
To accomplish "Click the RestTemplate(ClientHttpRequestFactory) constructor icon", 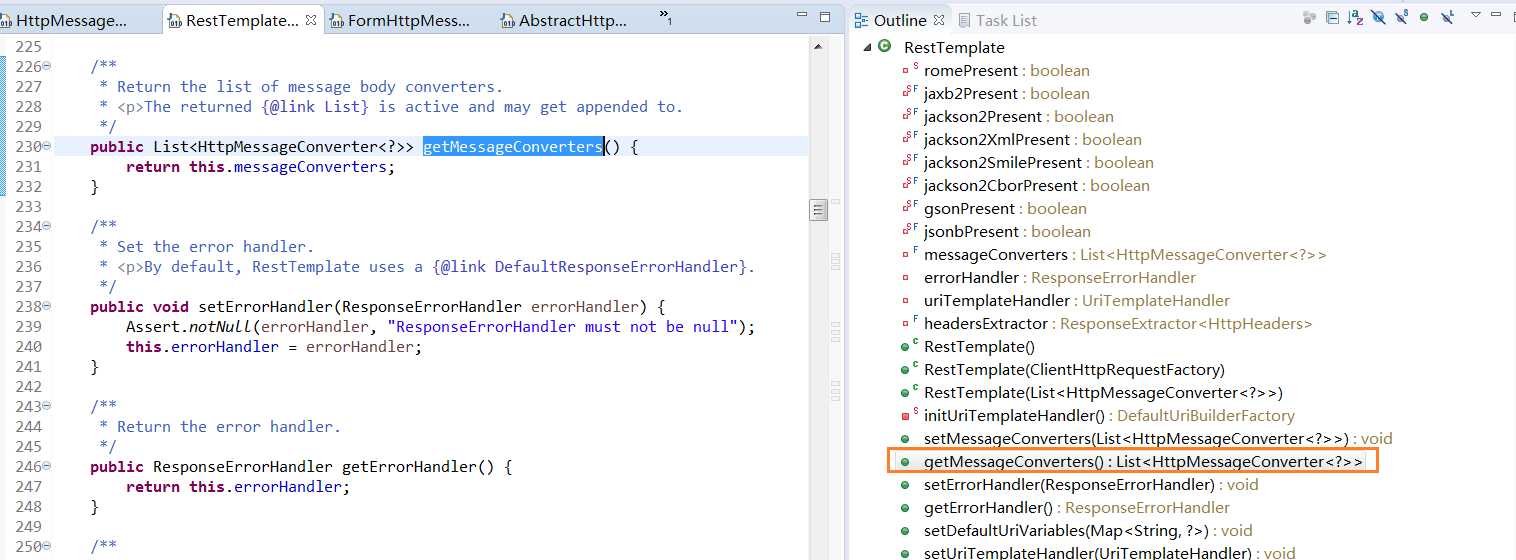I will pos(909,369).
